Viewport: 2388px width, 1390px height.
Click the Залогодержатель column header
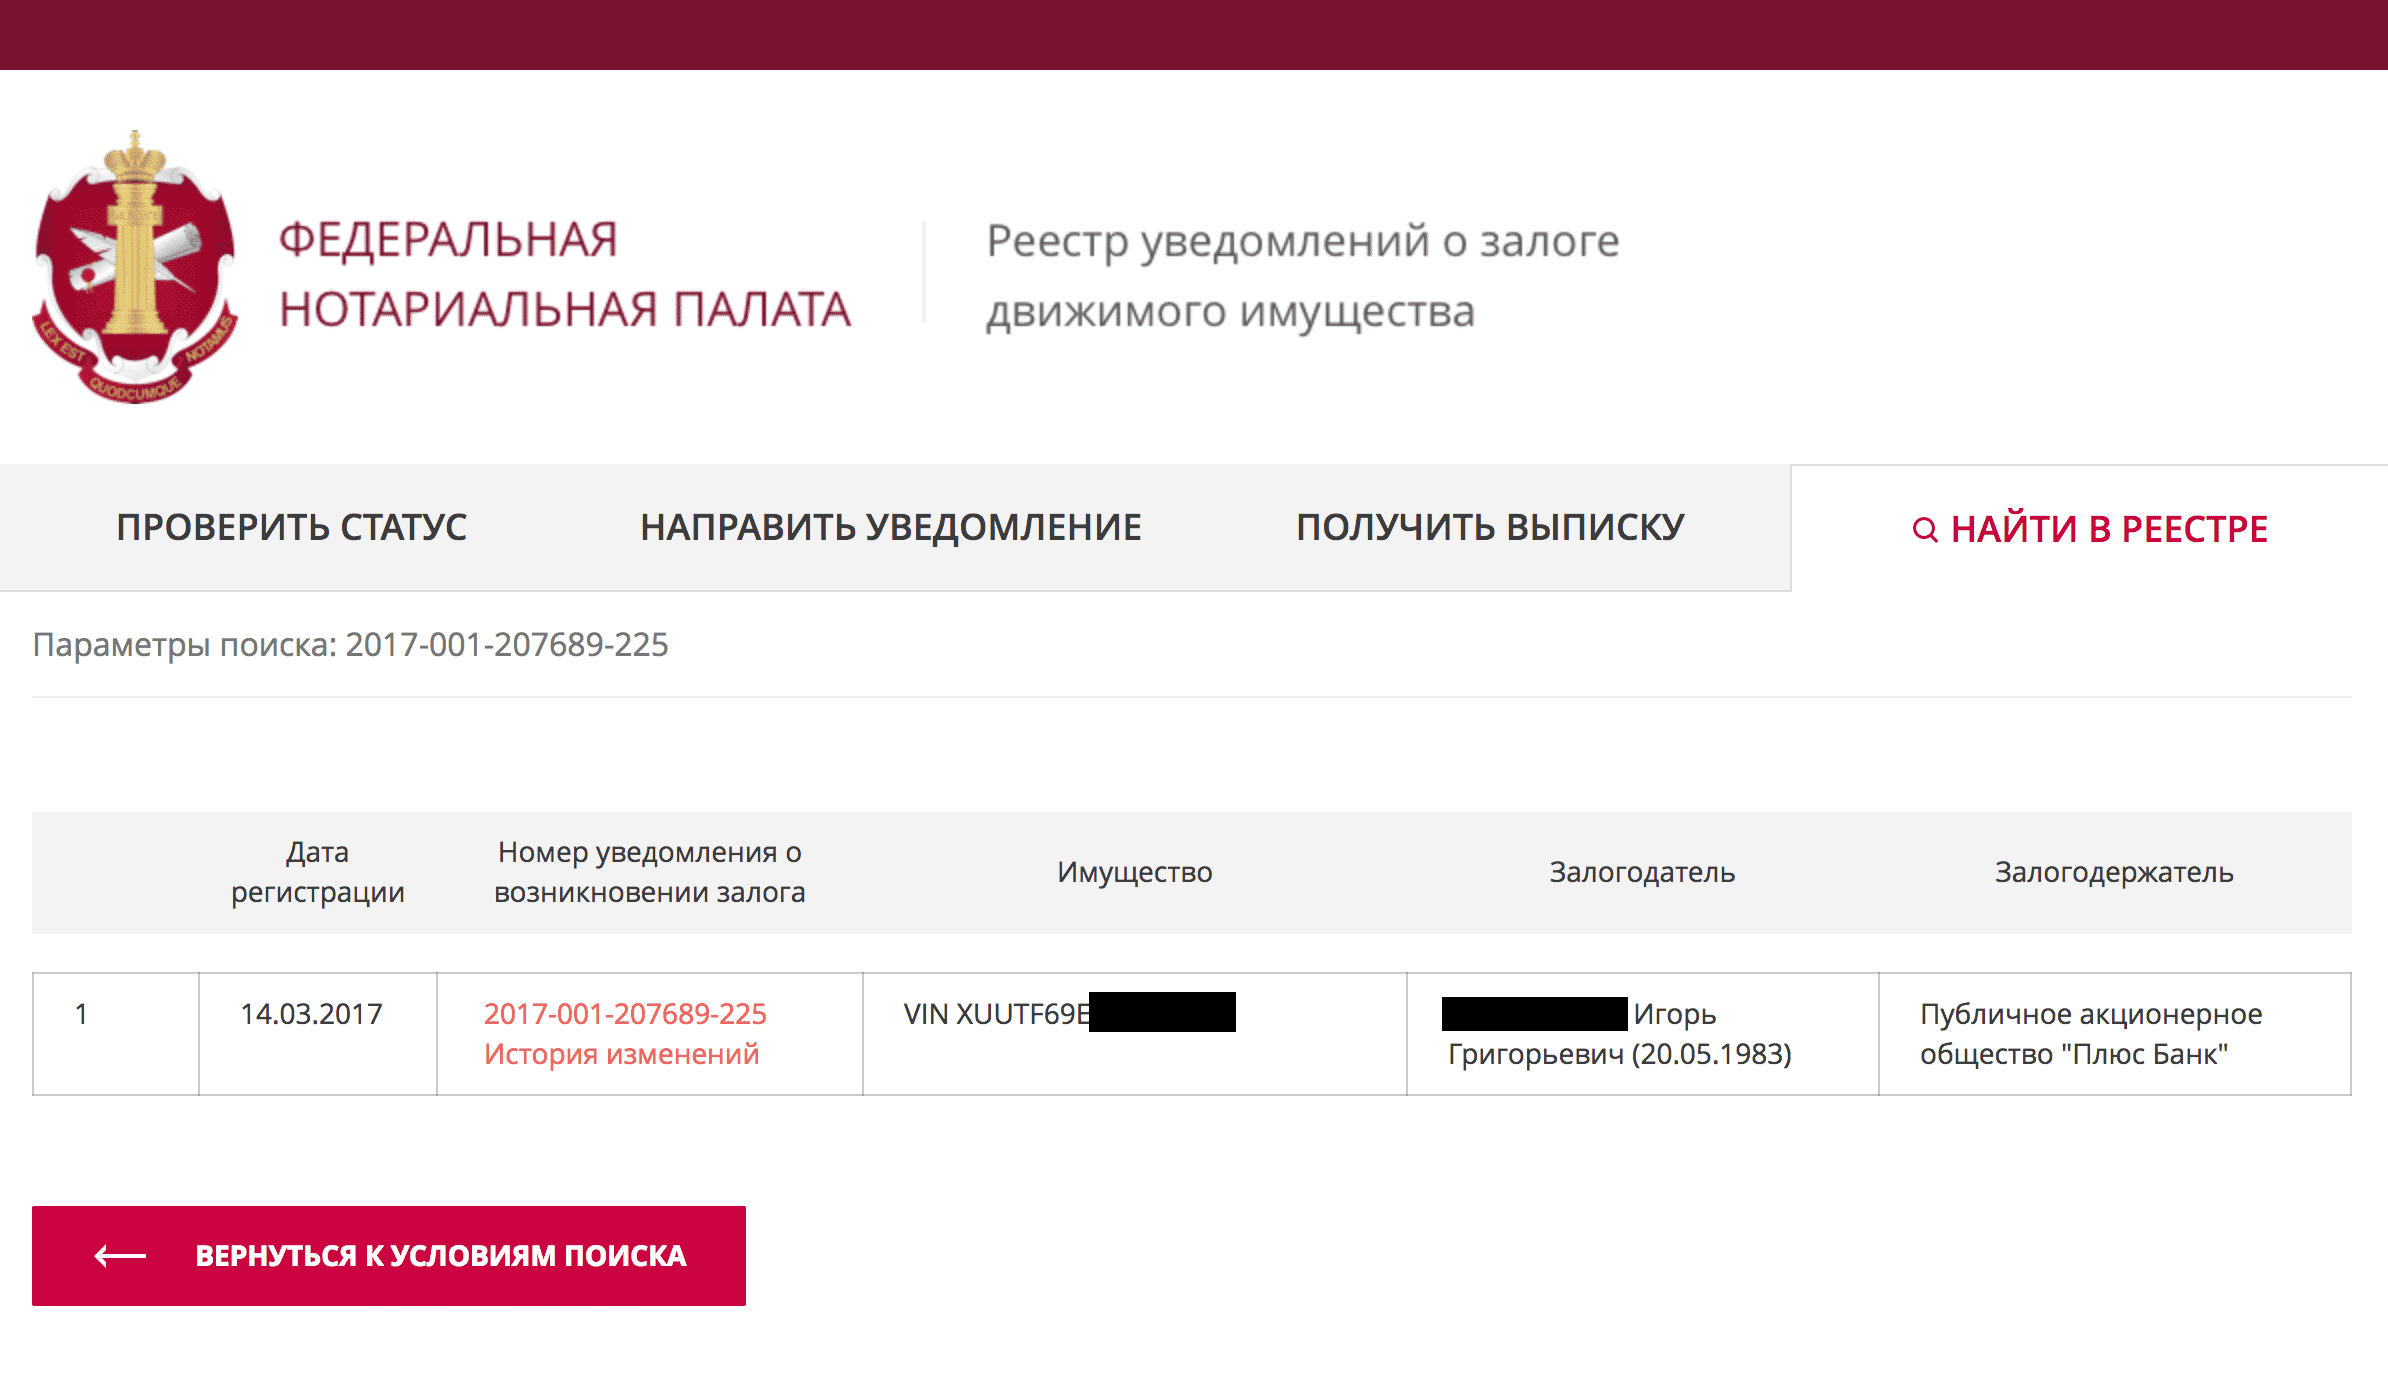pos(2114,872)
